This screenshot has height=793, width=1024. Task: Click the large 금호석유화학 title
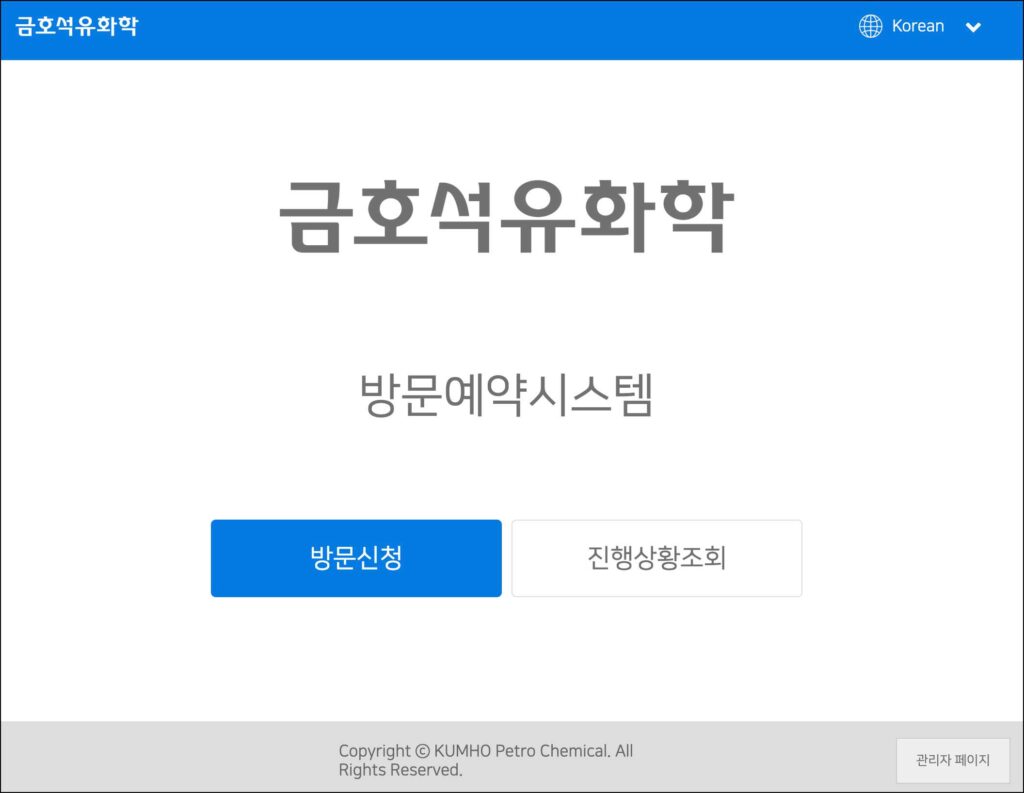pos(507,217)
